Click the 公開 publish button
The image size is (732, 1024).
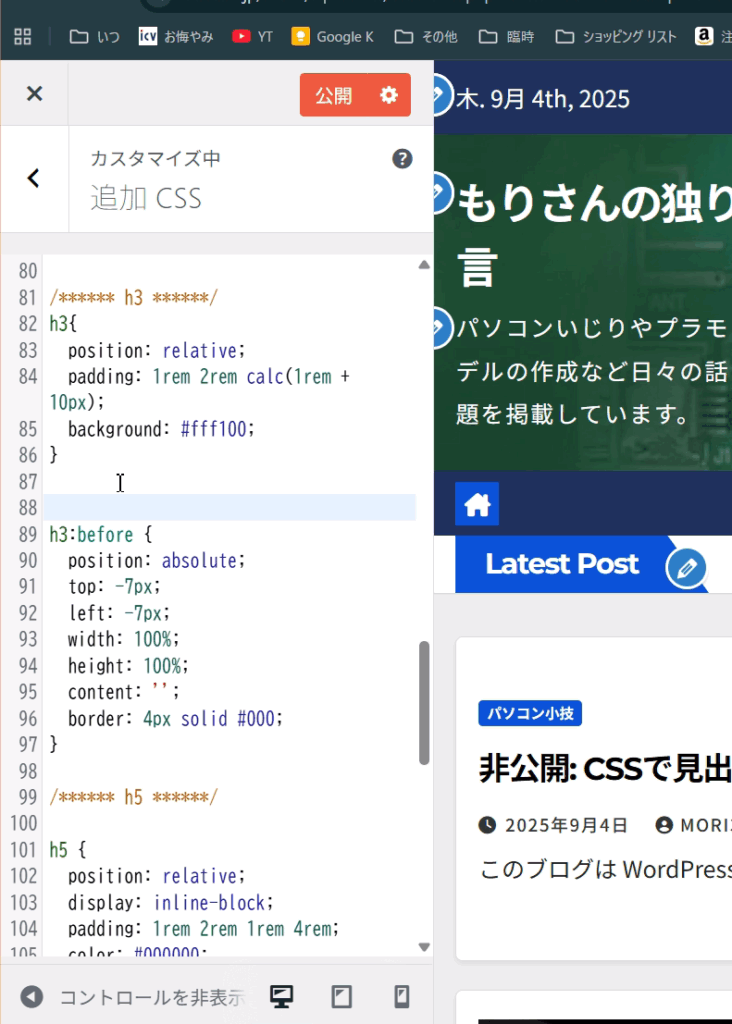[334, 95]
